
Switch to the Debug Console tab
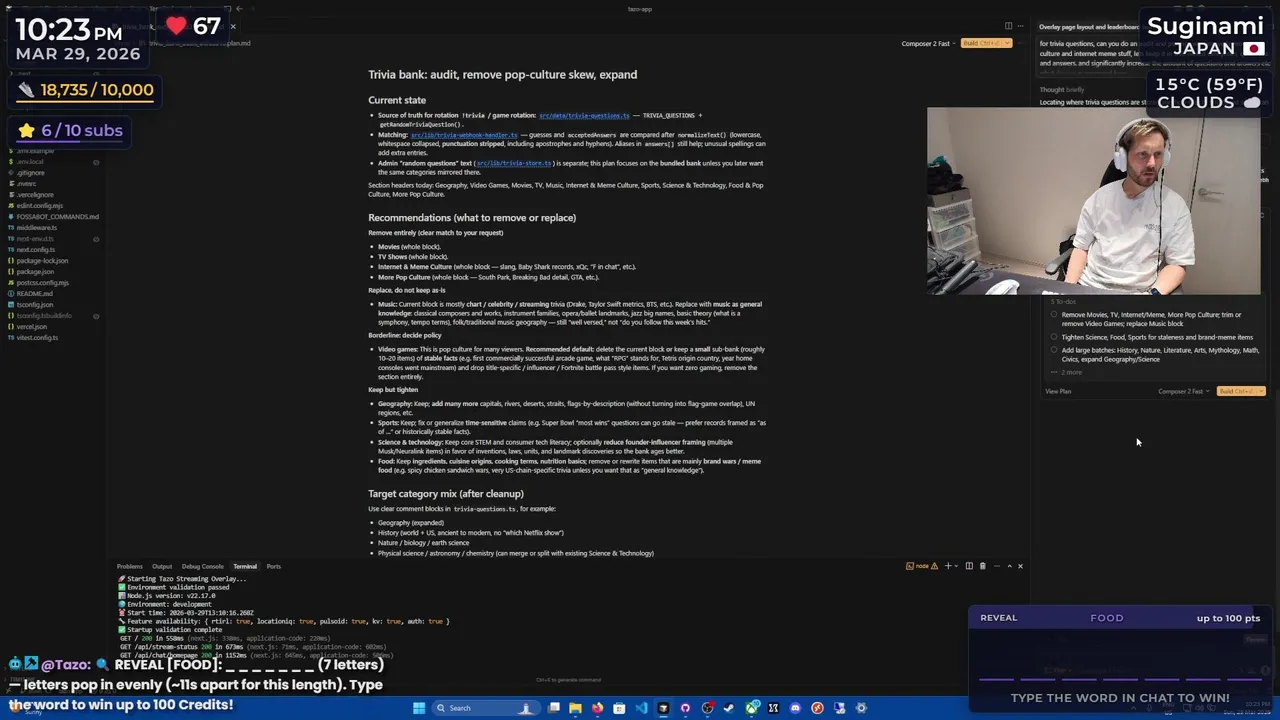click(203, 566)
